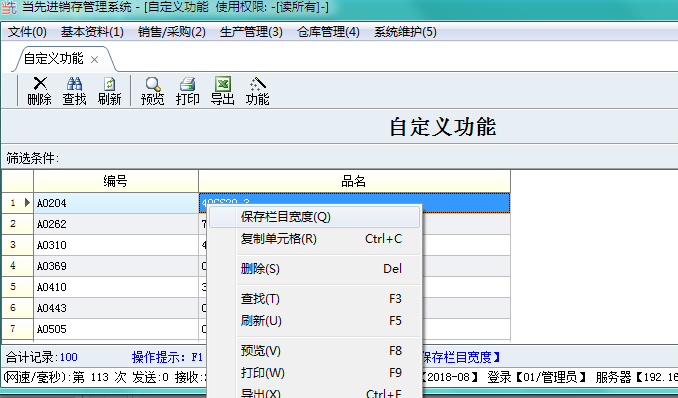The height and width of the screenshot is (398, 678).
Task: Close the 自定义功能 tab
Action: (x=94, y=60)
